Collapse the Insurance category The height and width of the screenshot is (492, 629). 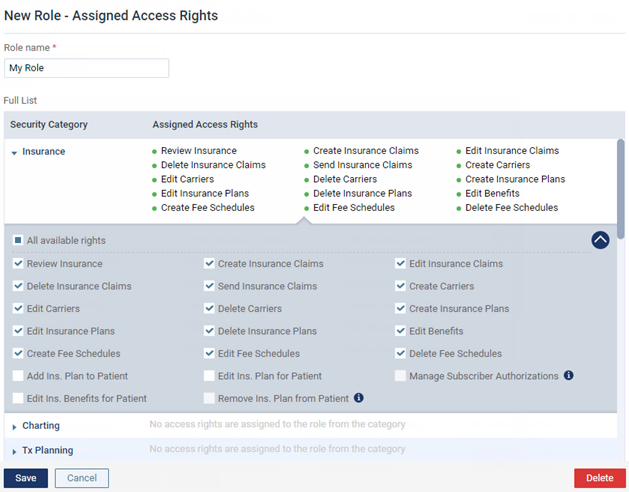14,153
